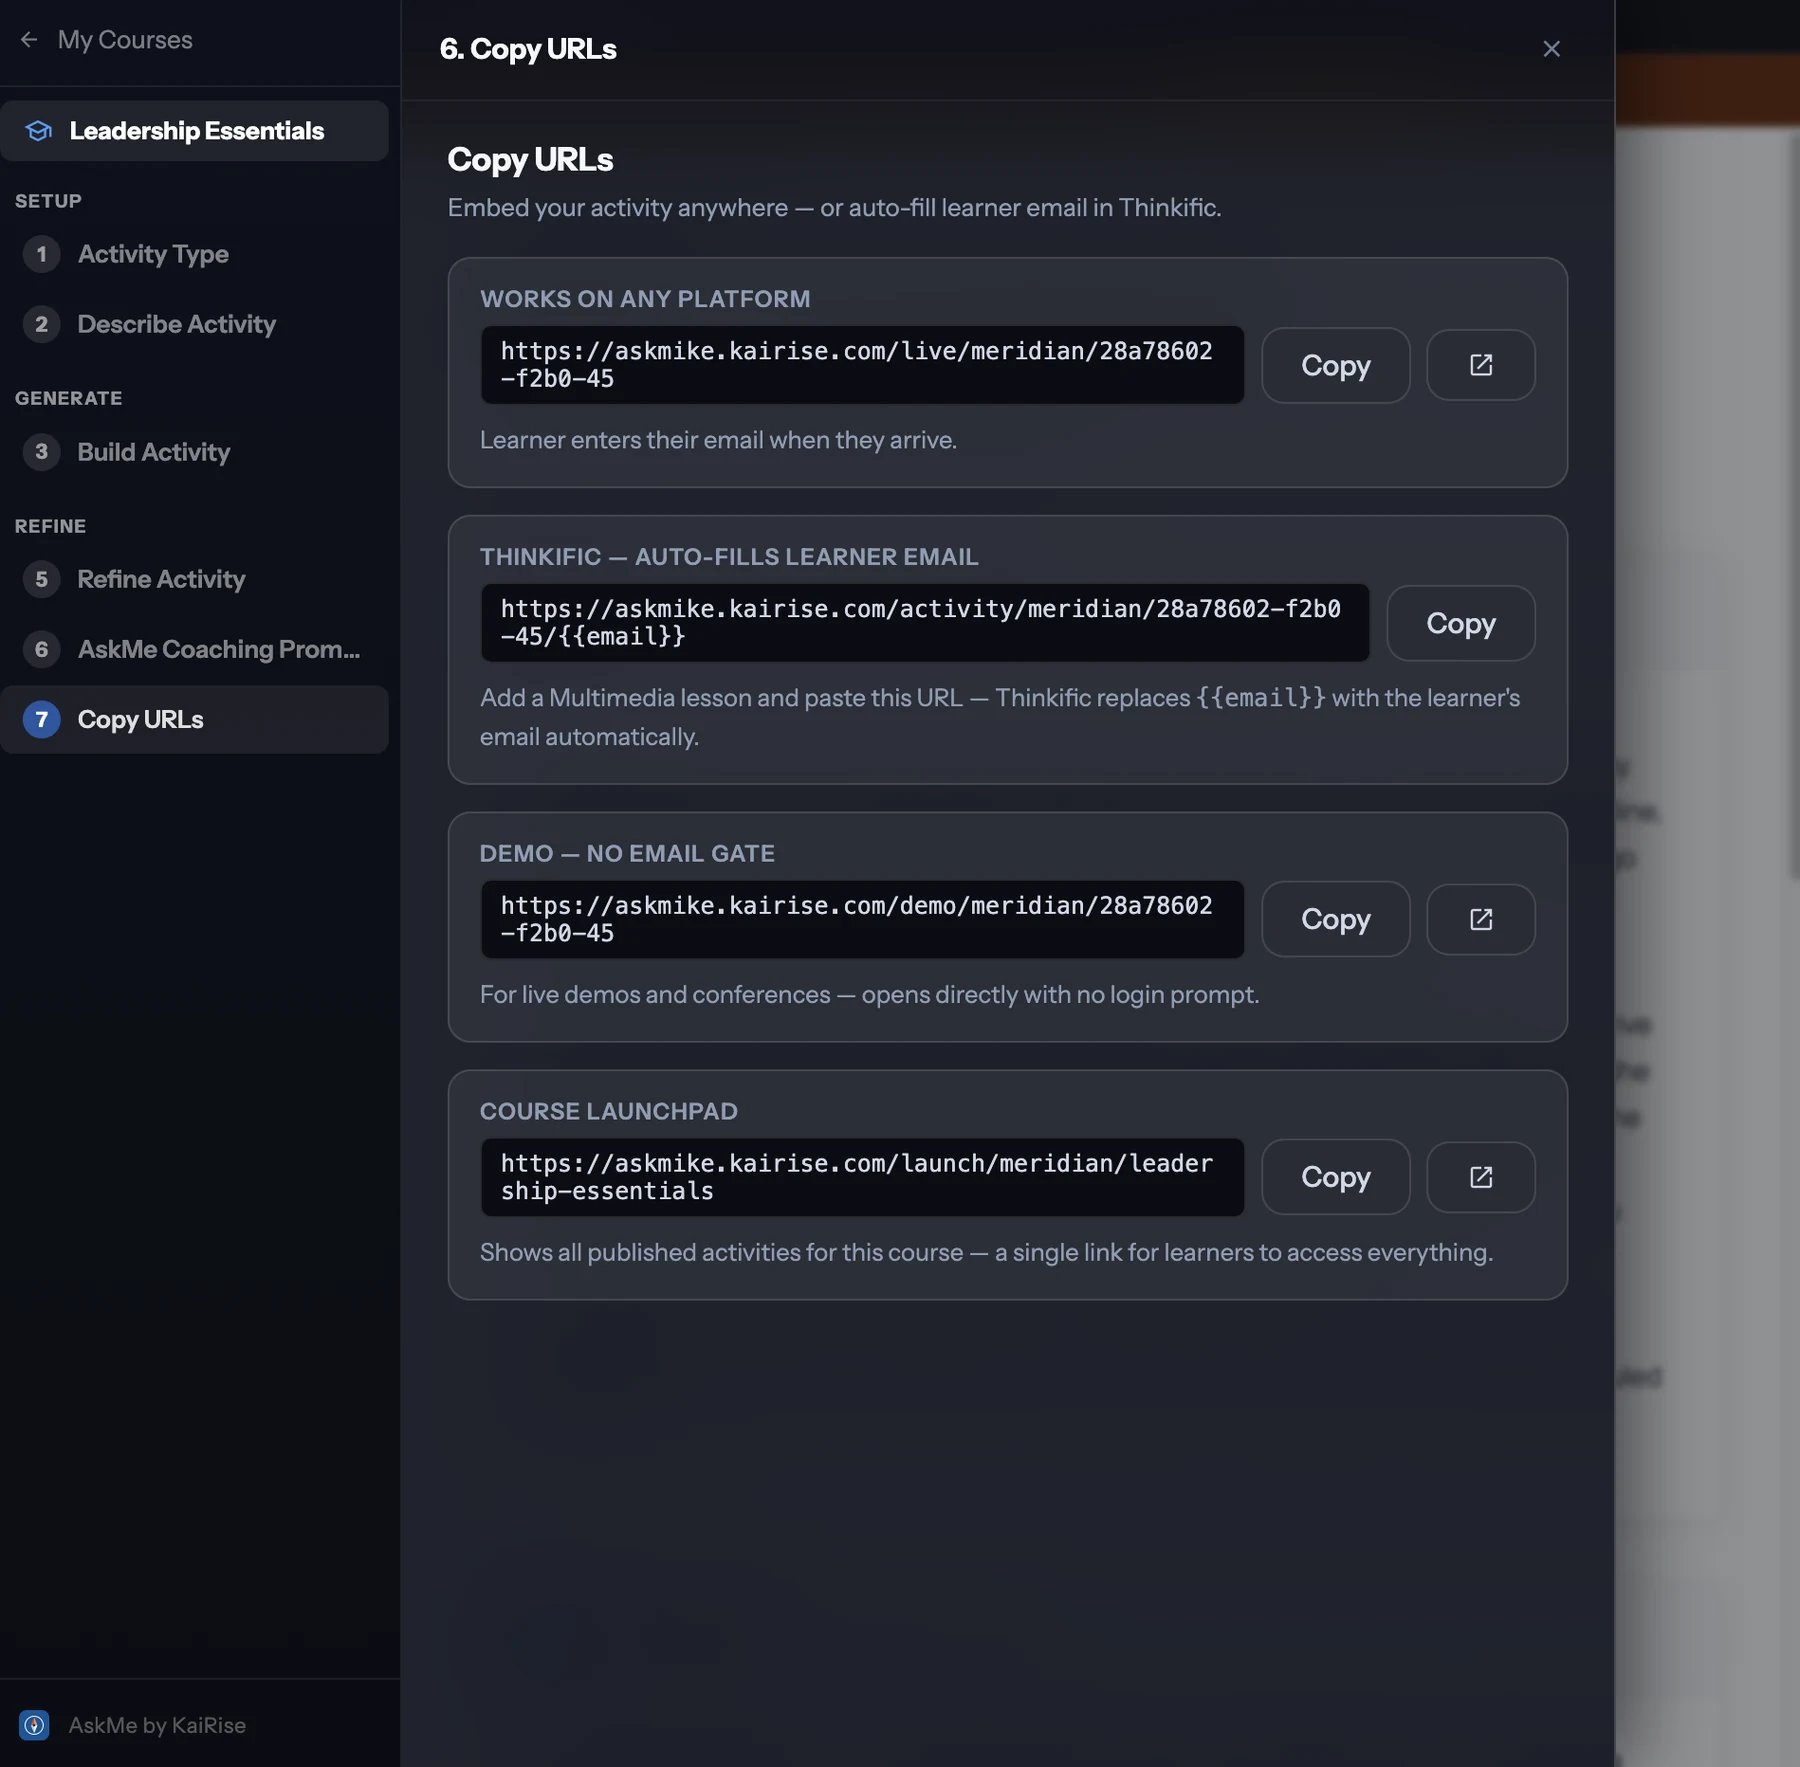
Task: Select the Leadership Essentials course
Action: coord(194,131)
